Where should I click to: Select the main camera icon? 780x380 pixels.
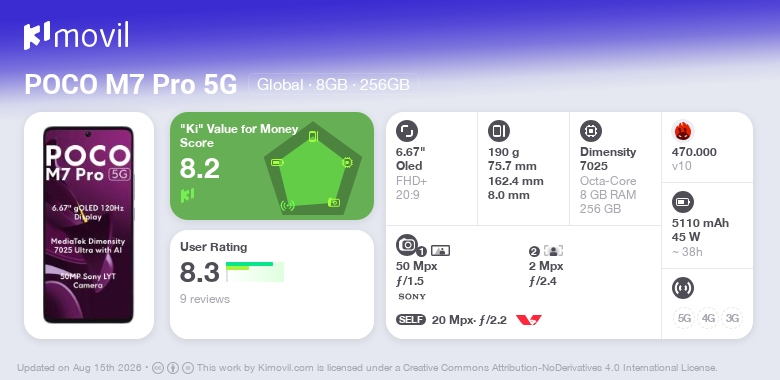[407, 244]
